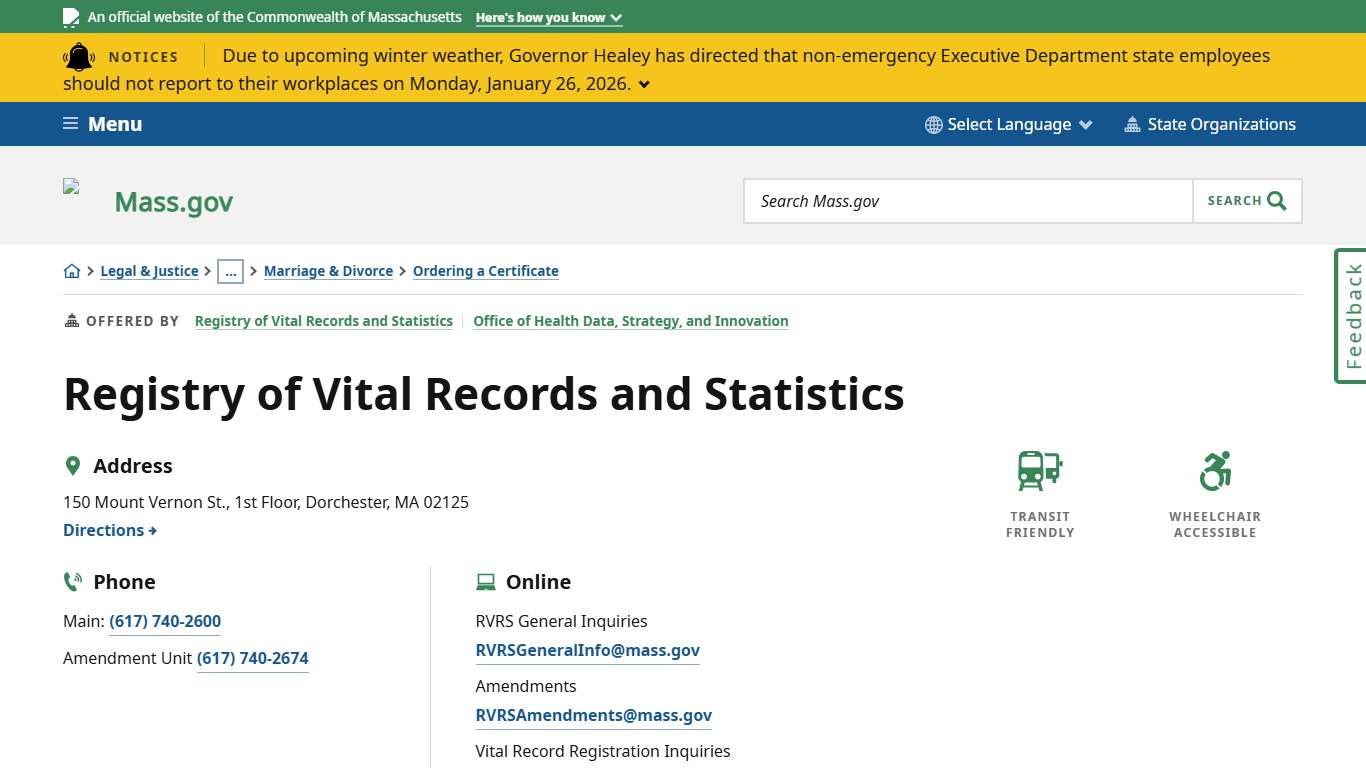Open the Feedback tab on the right edge
The height and width of the screenshot is (768, 1366).
(x=1351, y=316)
